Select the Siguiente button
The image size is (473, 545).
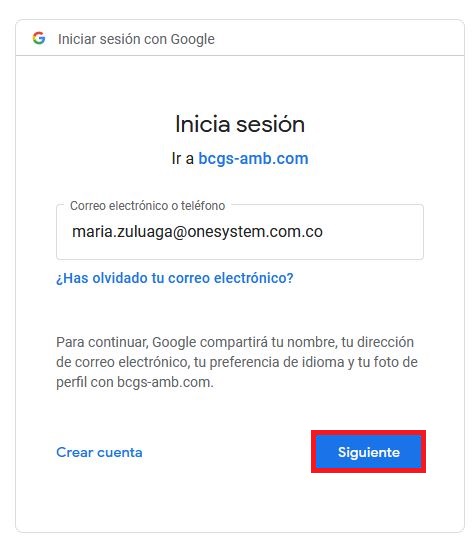368,452
